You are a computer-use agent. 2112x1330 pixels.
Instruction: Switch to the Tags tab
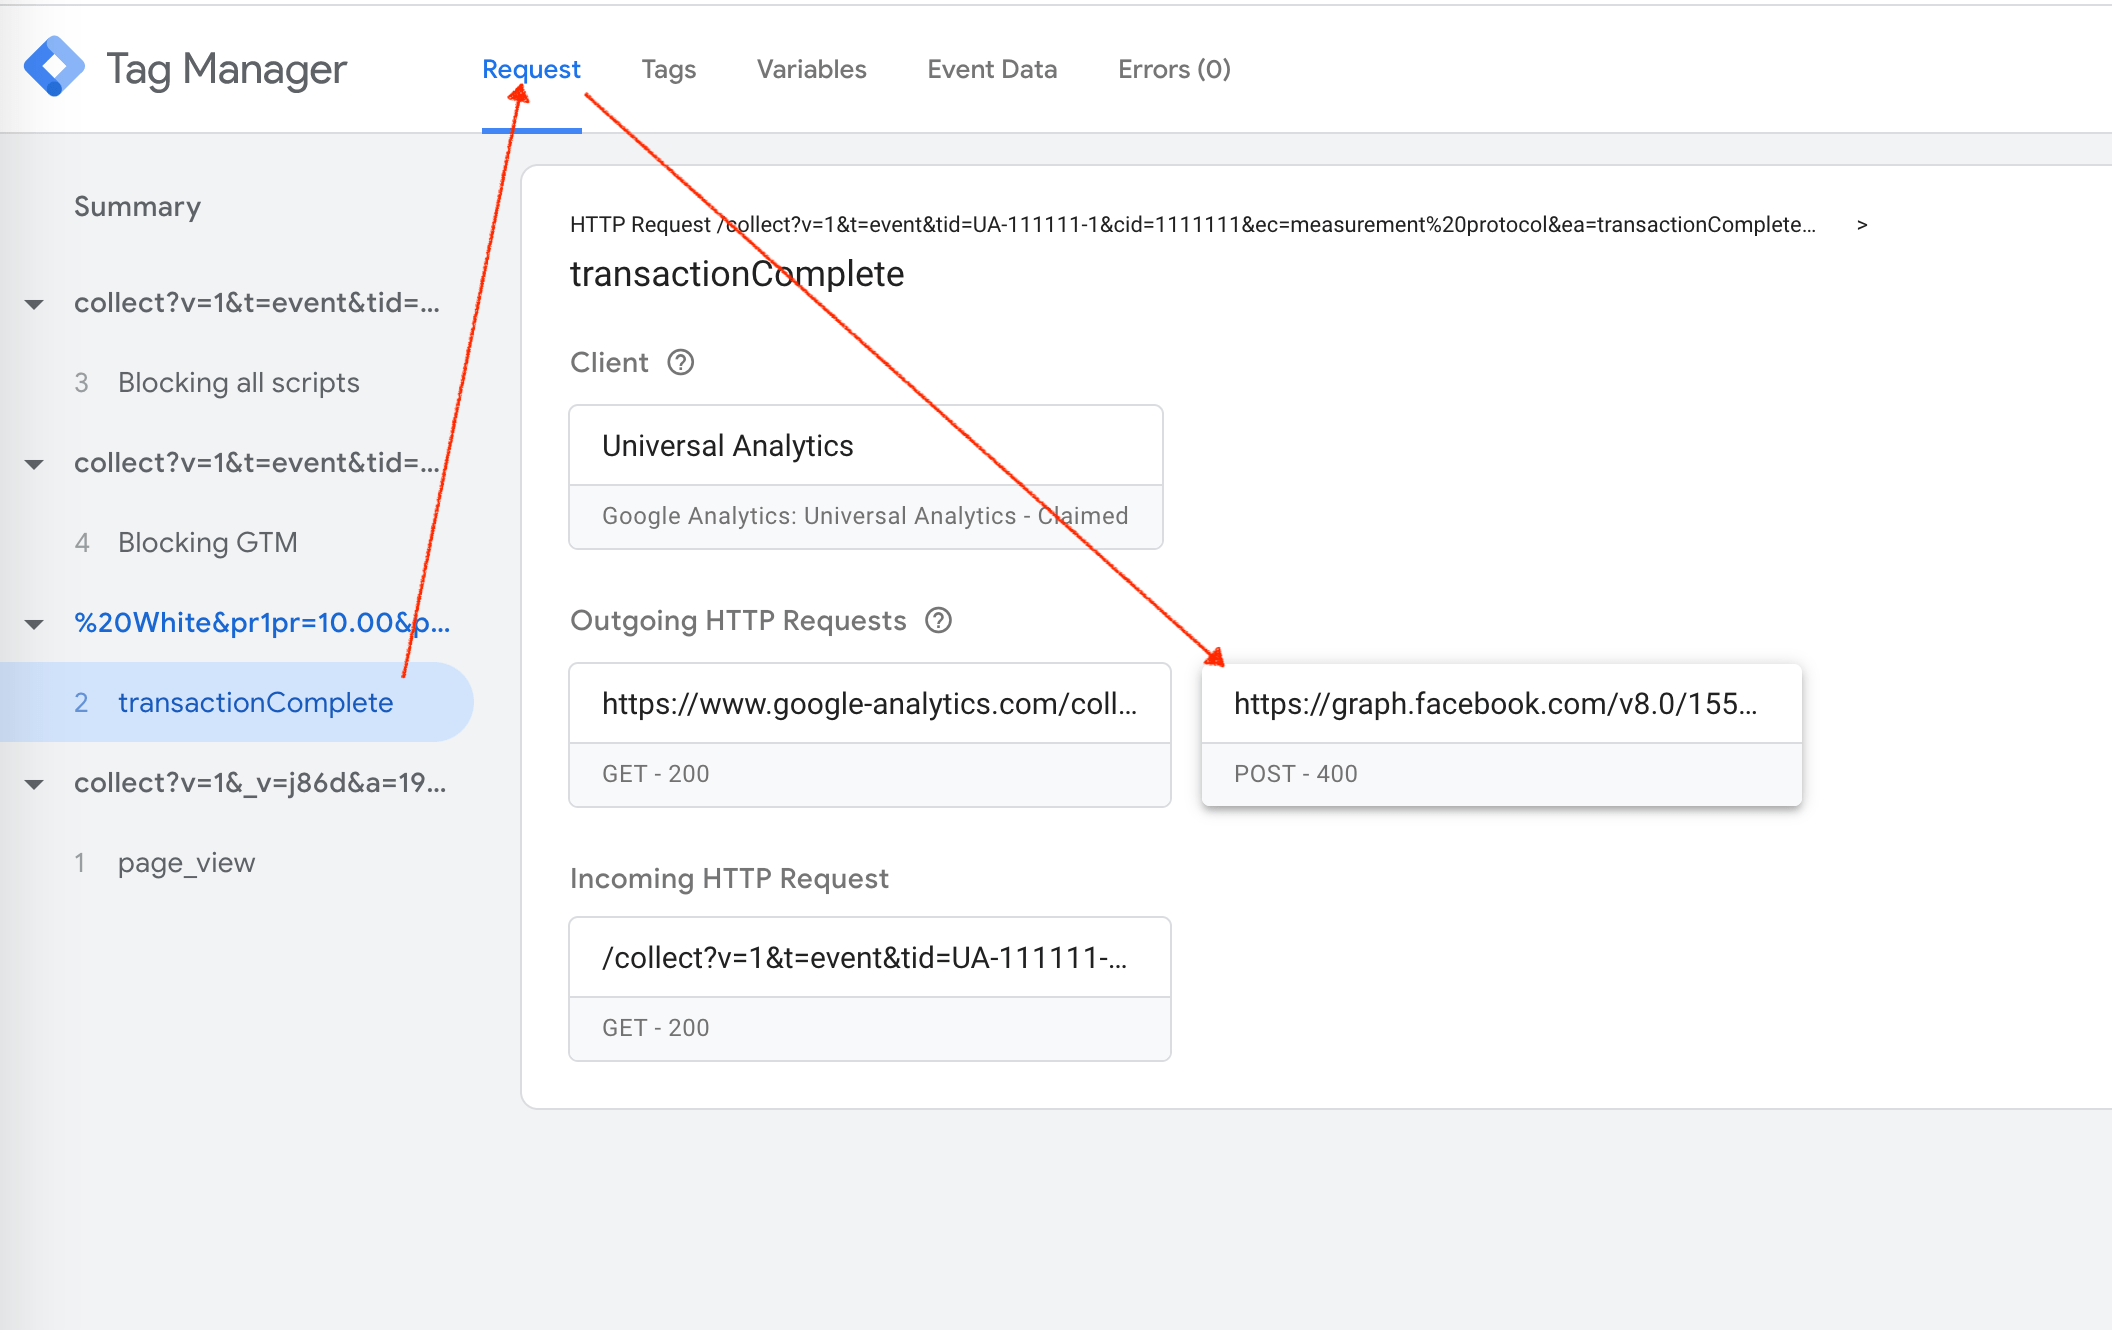point(668,69)
